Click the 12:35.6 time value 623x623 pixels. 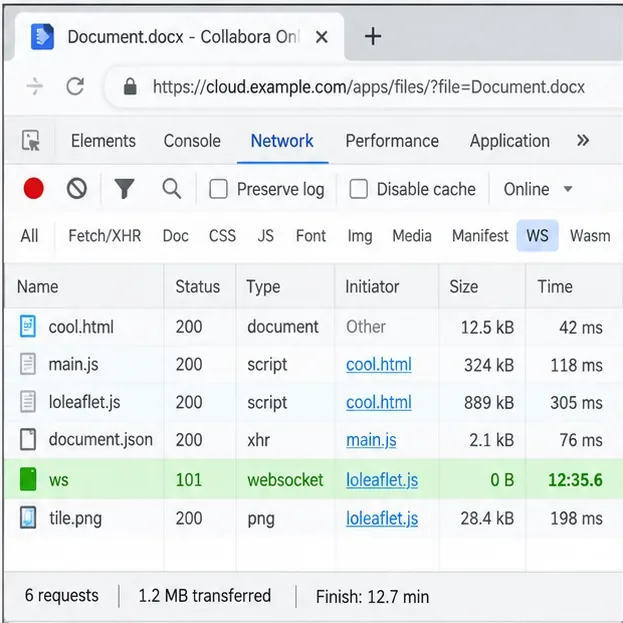(x=575, y=480)
